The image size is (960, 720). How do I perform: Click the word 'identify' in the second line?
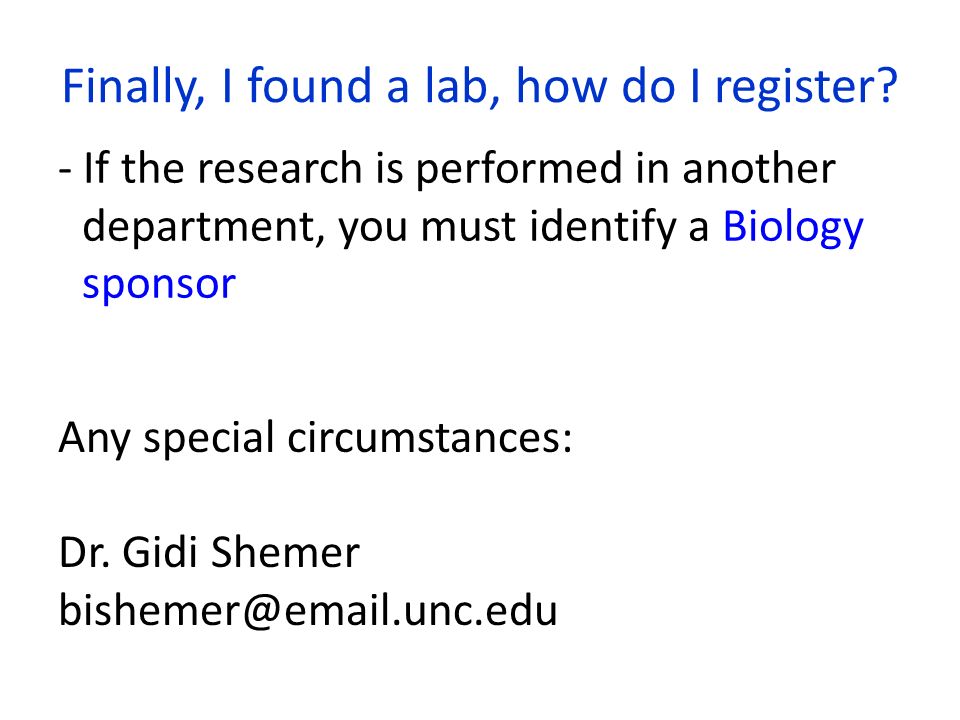602,228
